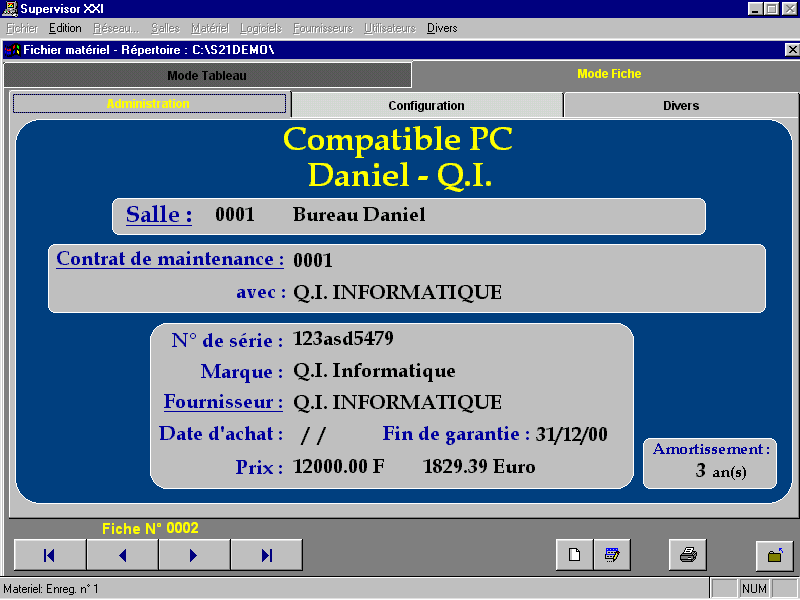
Task: Create a new blank fiche icon
Action: tap(574, 555)
